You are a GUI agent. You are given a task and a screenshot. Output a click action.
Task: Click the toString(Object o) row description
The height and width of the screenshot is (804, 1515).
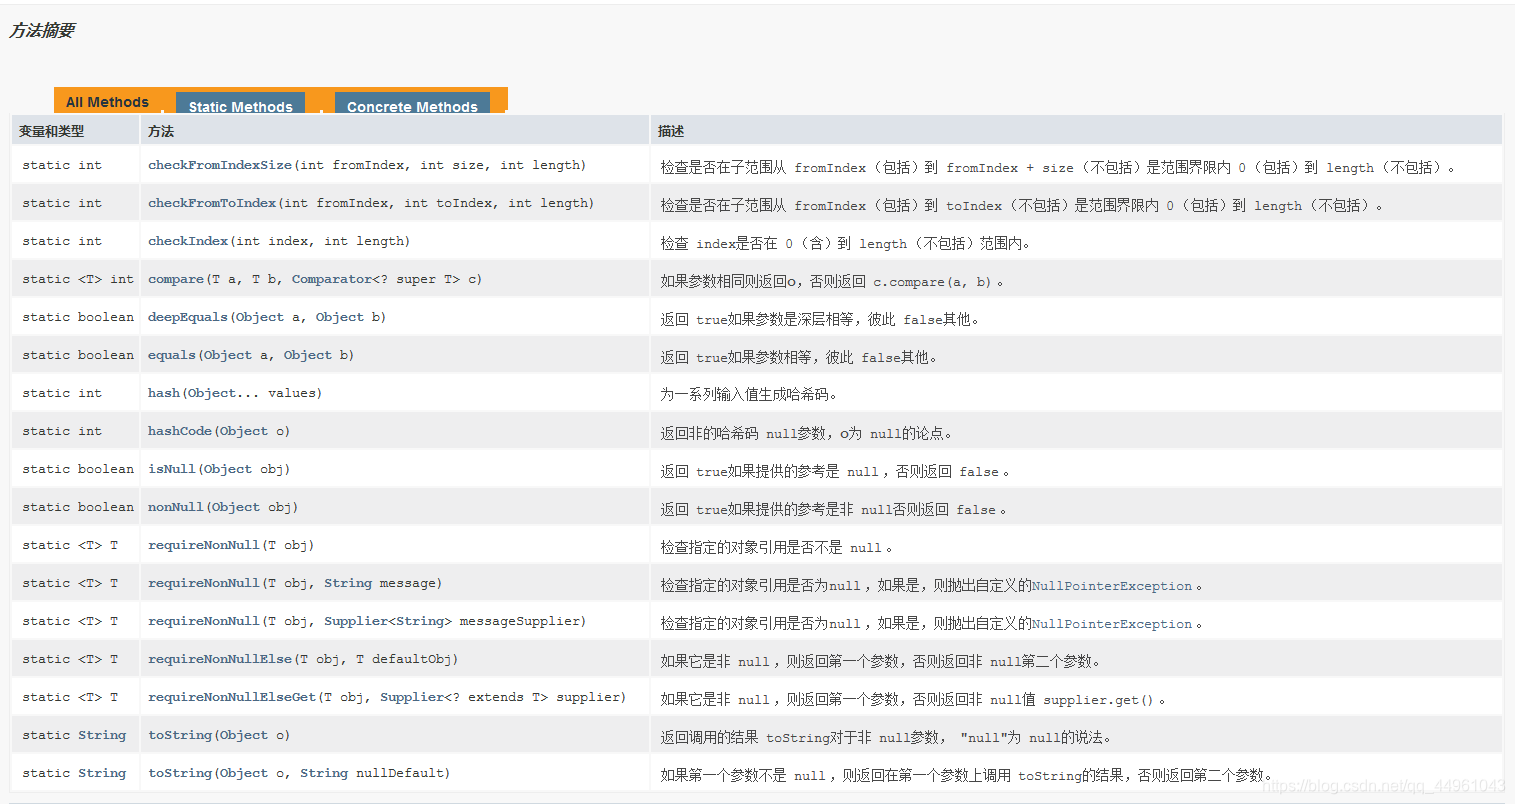tap(886, 737)
